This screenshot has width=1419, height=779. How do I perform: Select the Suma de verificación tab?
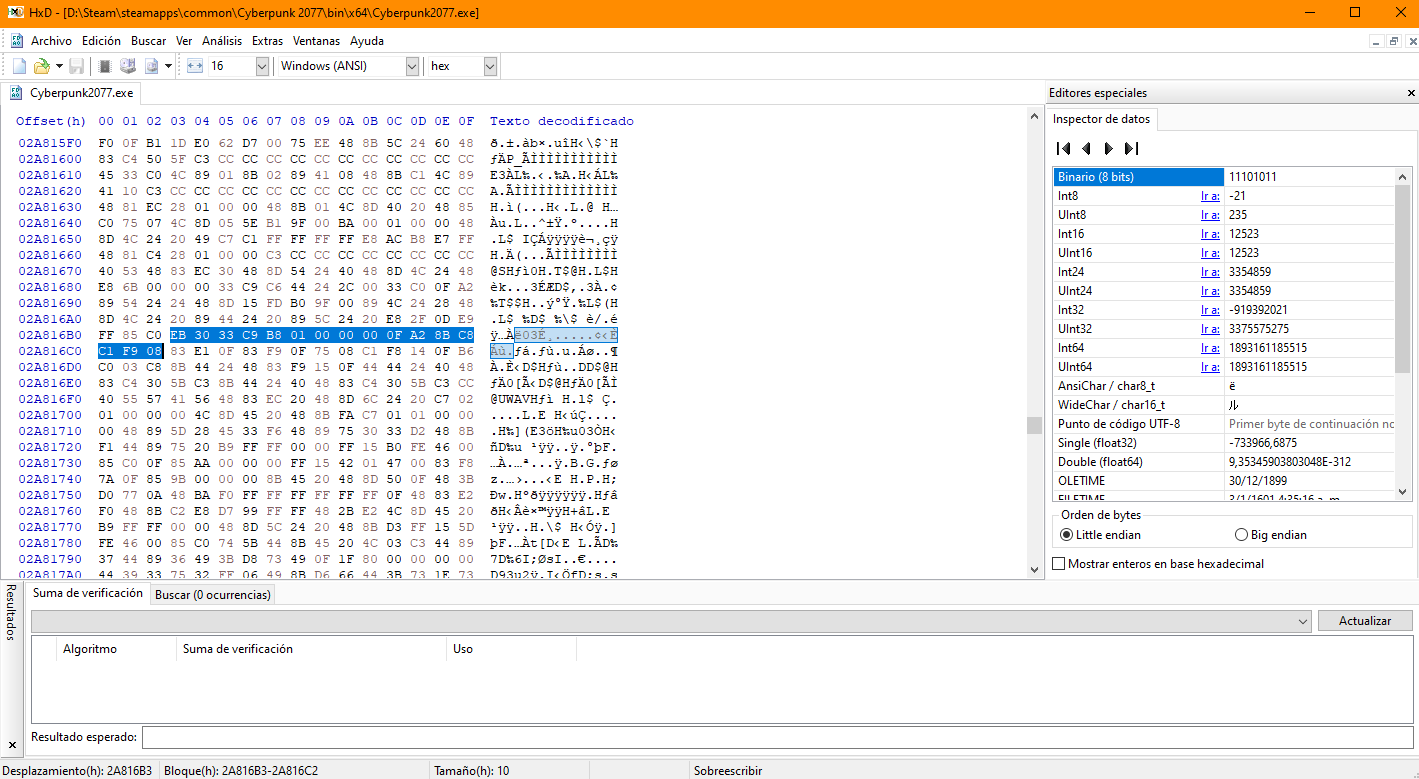click(x=88, y=593)
